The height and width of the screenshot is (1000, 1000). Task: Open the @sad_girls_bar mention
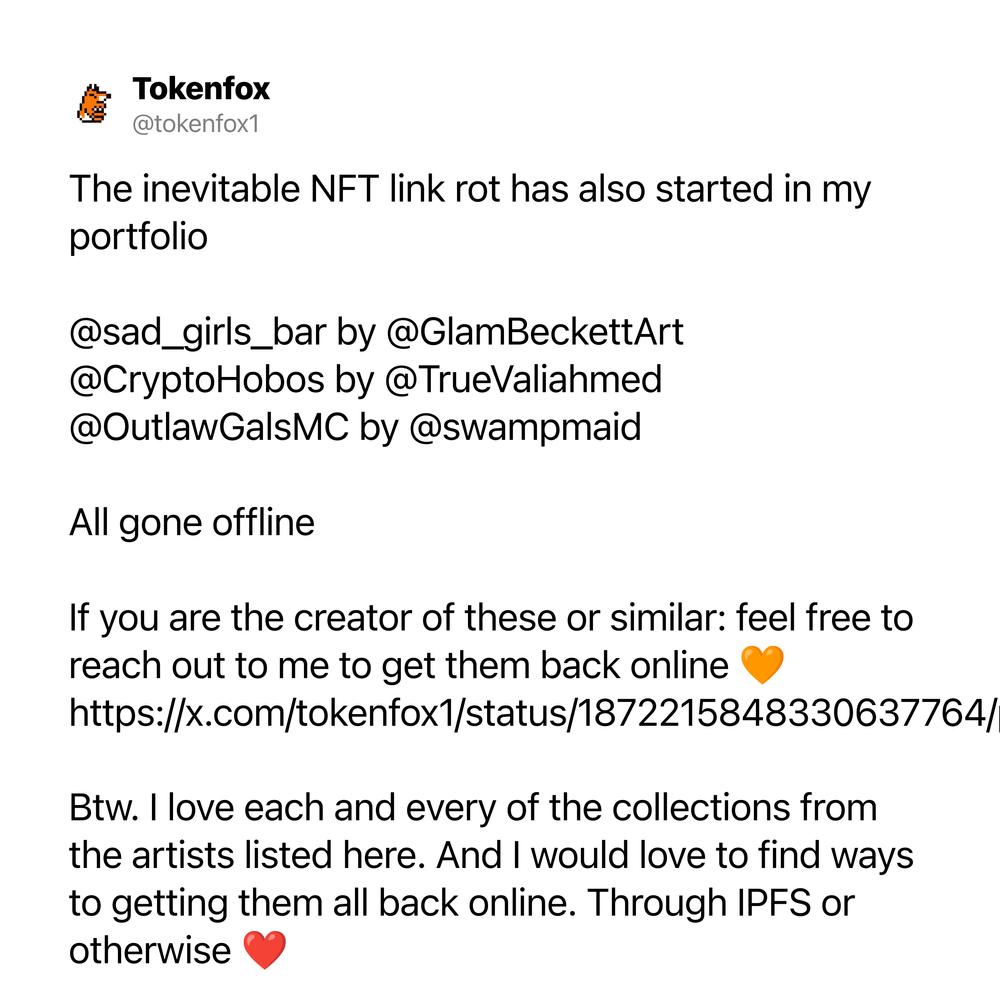(x=198, y=332)
